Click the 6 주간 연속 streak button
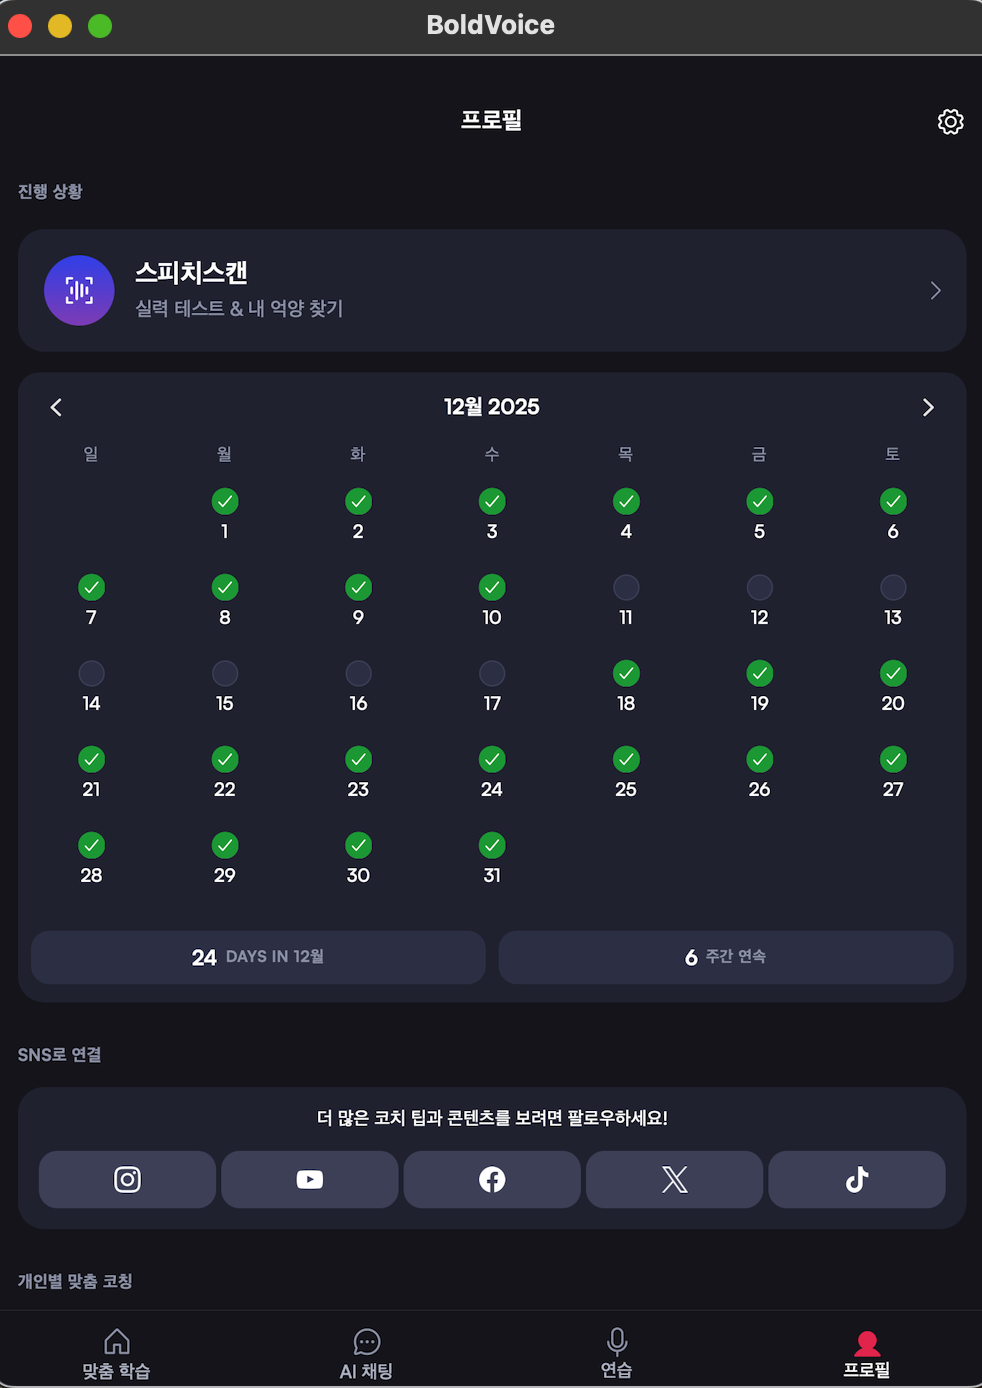 coord(726,957)
